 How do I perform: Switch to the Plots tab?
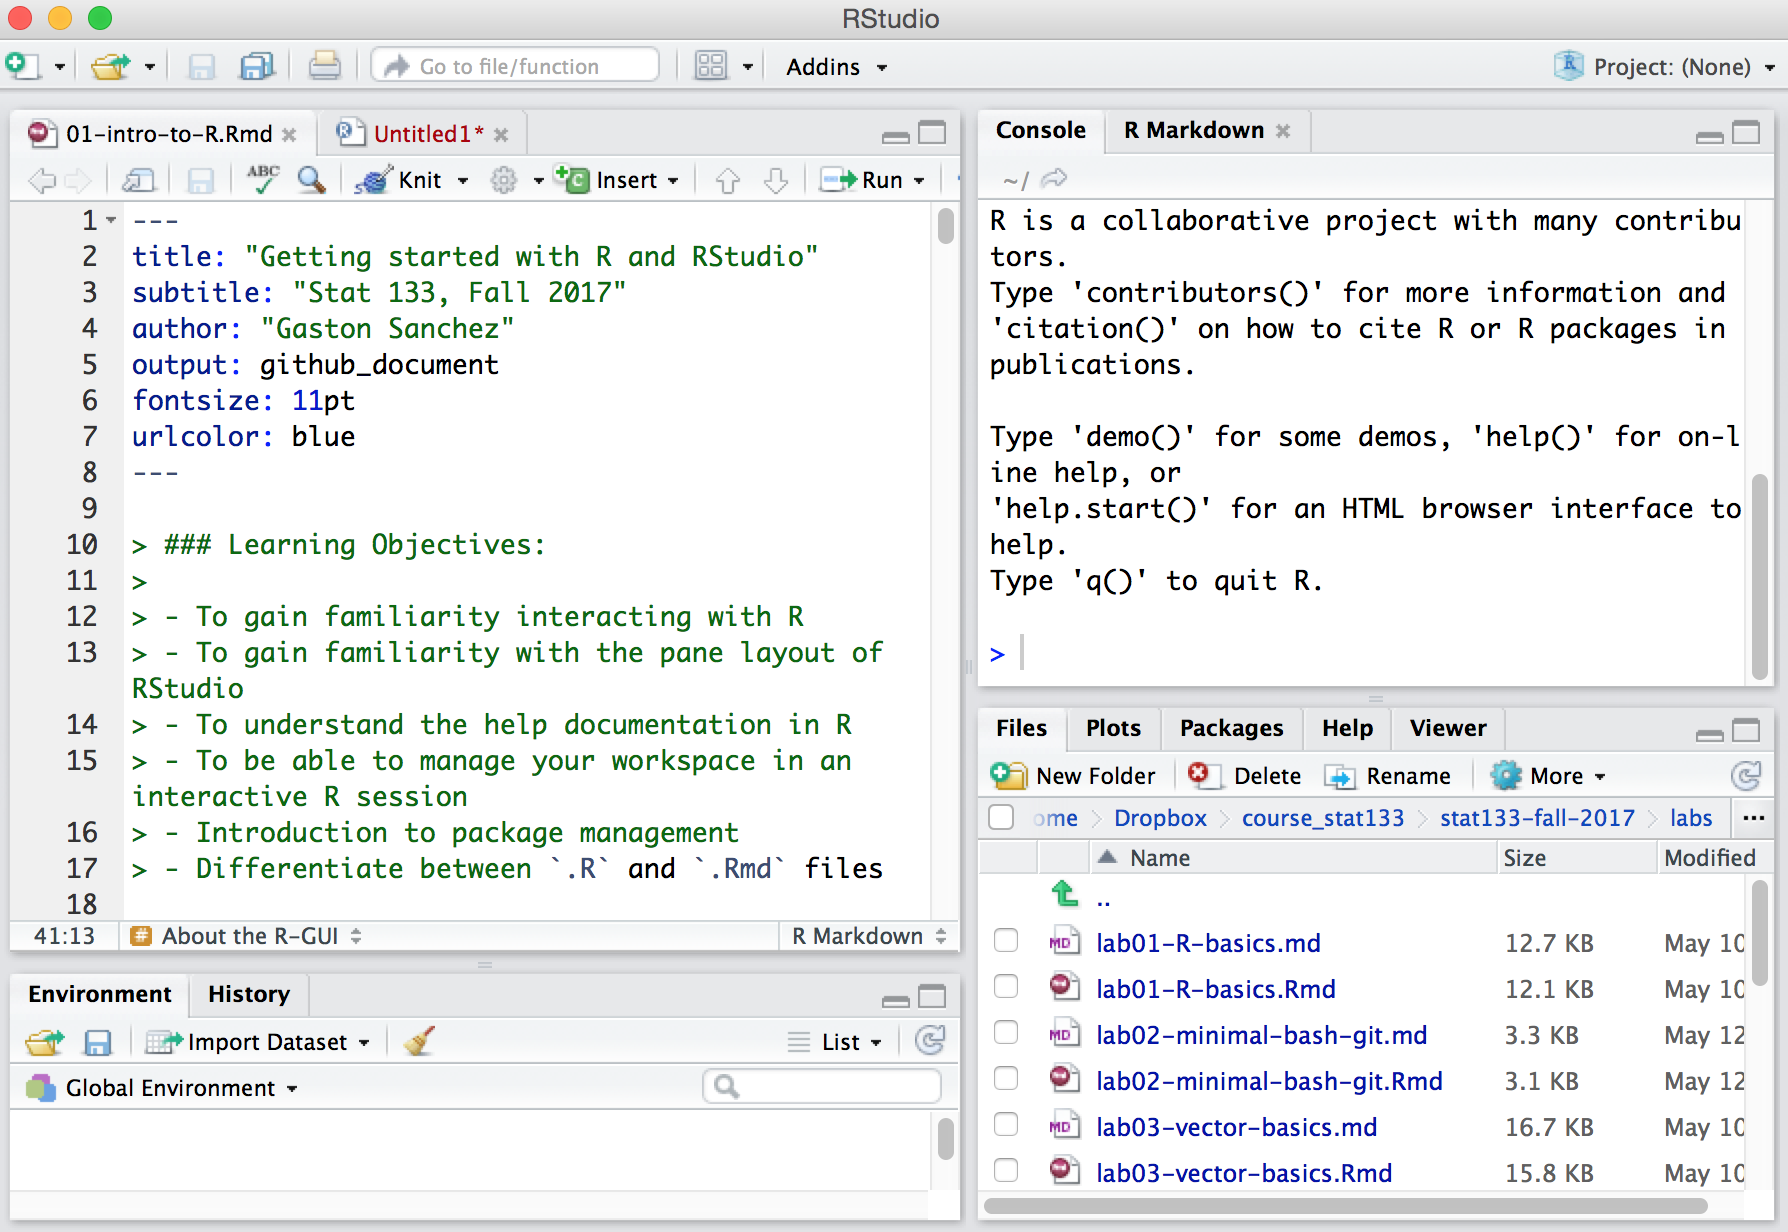(1113, 728)
